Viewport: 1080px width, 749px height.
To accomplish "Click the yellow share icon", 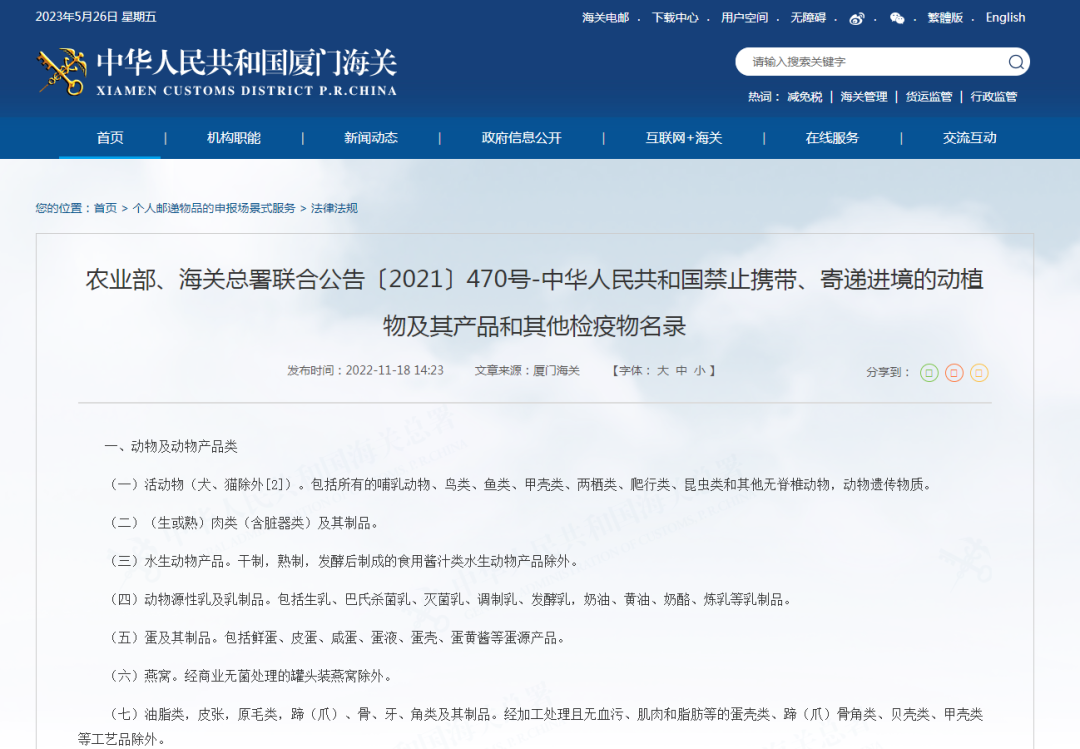I will click(x=979, y=373).
